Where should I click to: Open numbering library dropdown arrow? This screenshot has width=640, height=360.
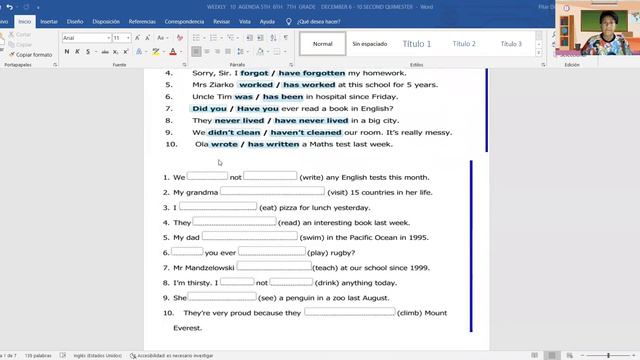(221, 38)
